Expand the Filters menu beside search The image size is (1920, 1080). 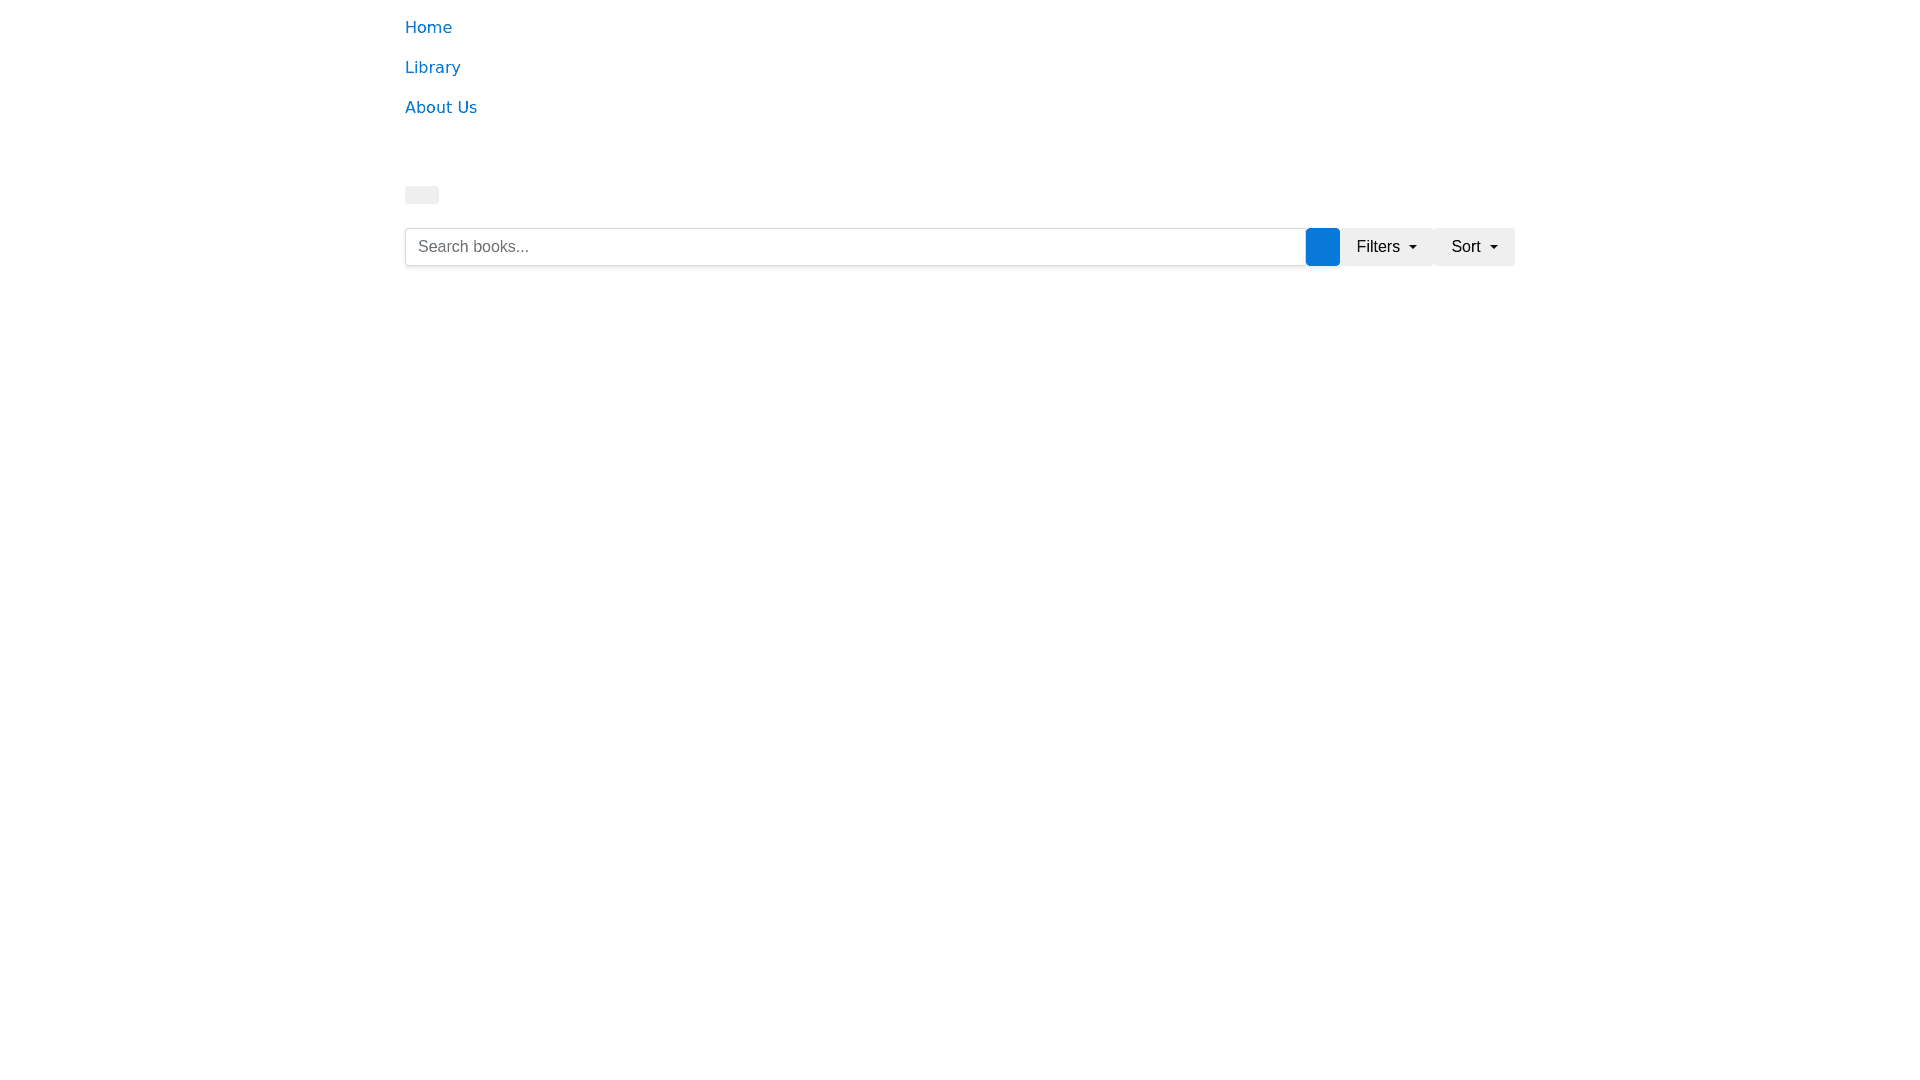pos(1386,247)
